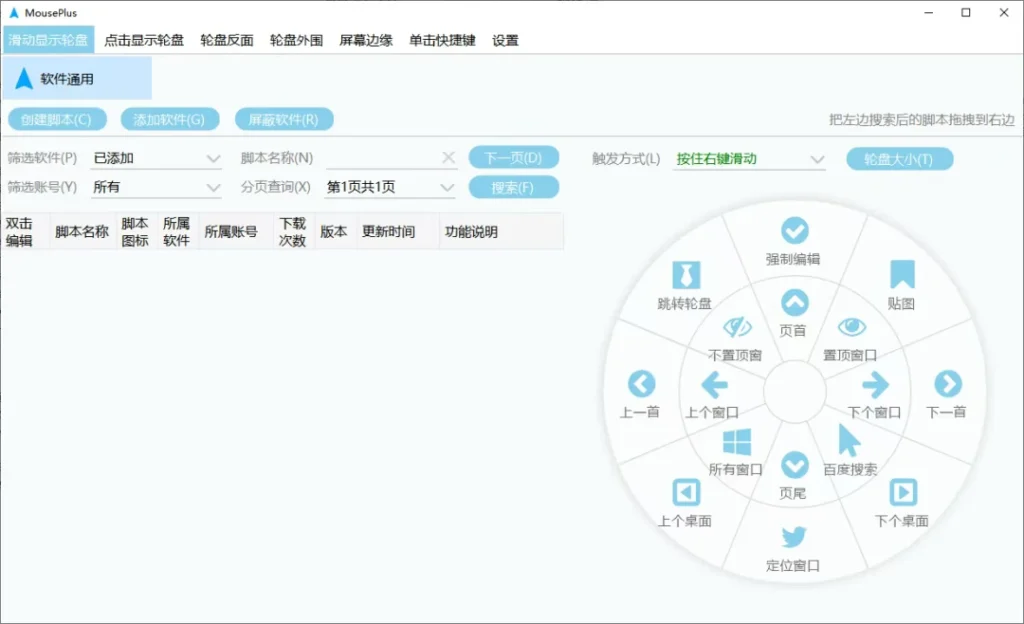The height and width of the screenshot is (624, 1024).
Task: Switch to 上个桌面 via wheel icon
Action: click(x=685, y=490)
